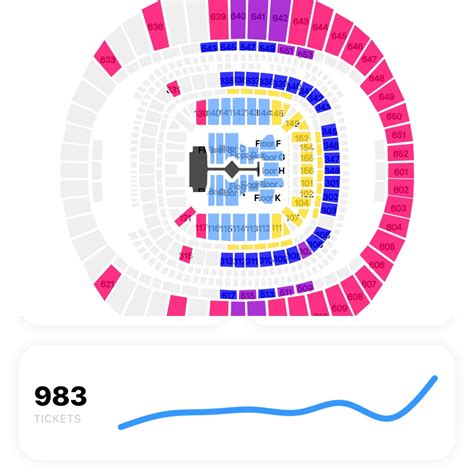Select the Floor H seating block
Image resolution: width=474 pixels, height=474 pixels.
click(x=271, y=170)
